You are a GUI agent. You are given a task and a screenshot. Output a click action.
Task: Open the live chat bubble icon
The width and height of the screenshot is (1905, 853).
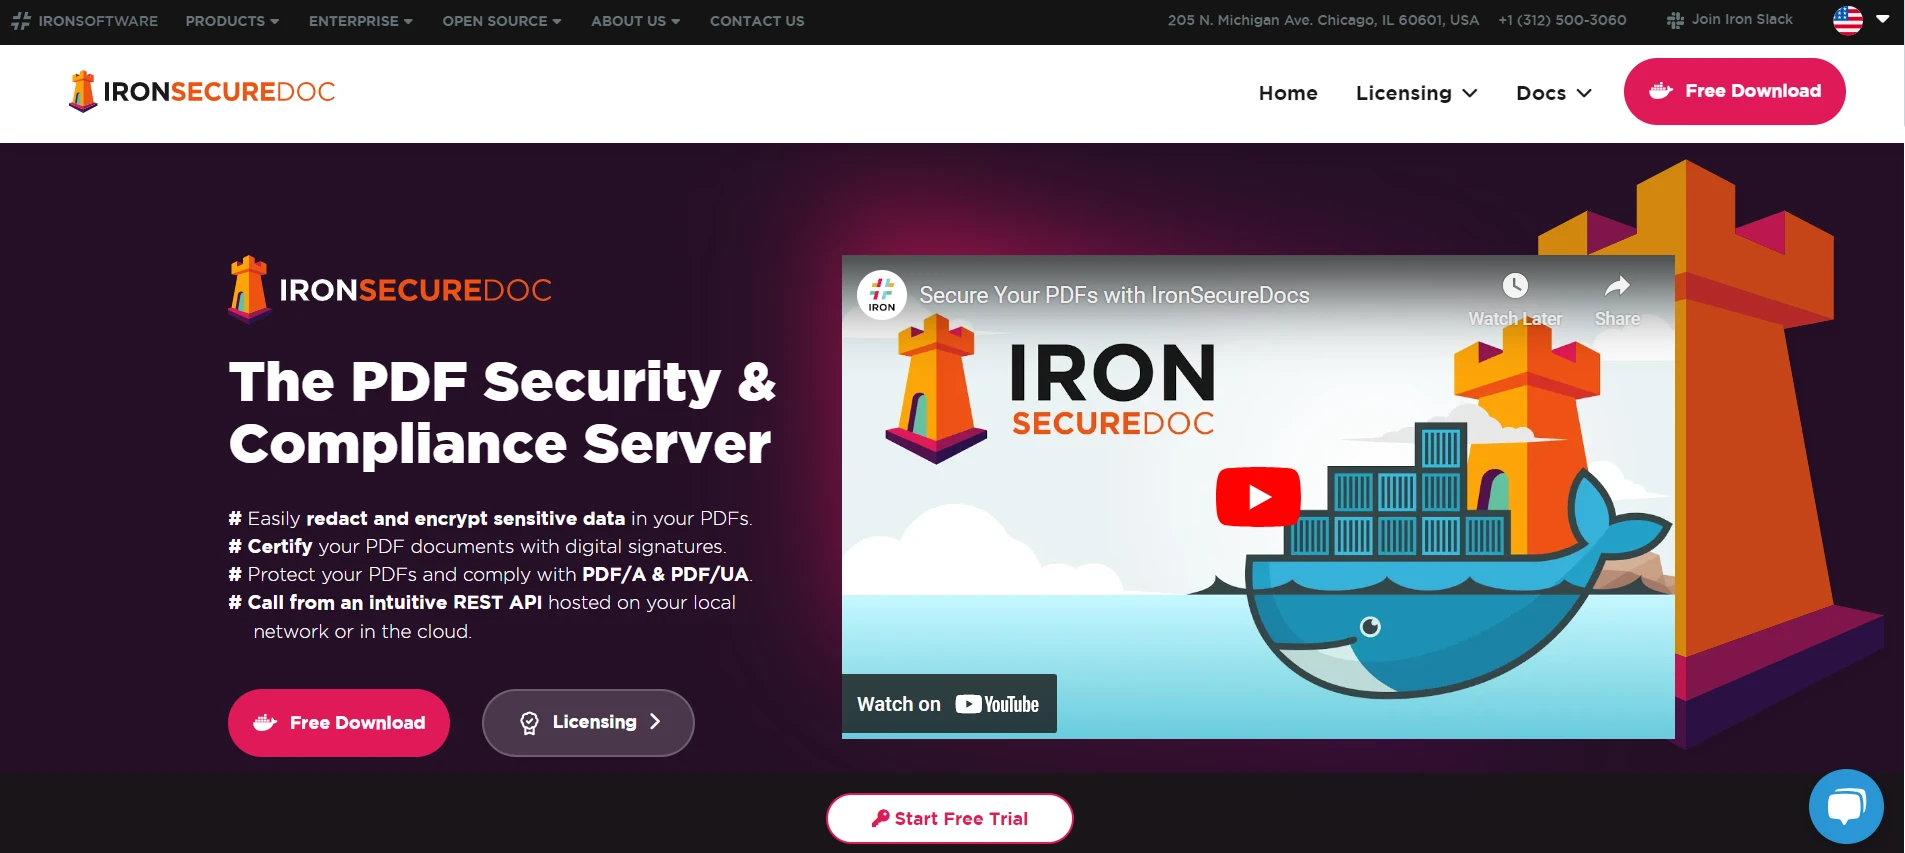point(1846,806)
